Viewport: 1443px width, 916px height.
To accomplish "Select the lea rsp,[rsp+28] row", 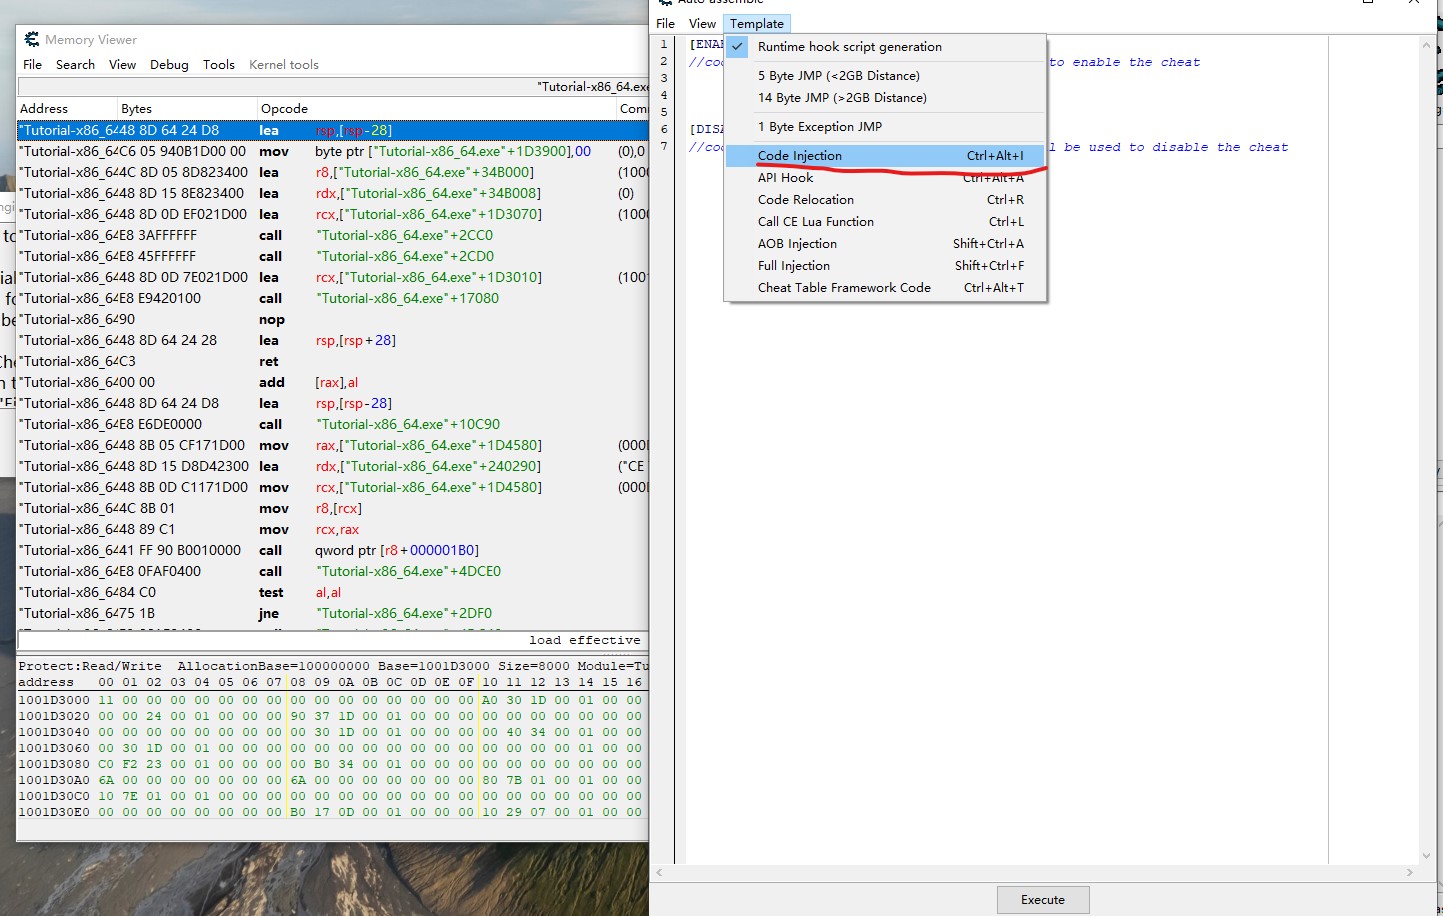I will click(x=333, y=341).
